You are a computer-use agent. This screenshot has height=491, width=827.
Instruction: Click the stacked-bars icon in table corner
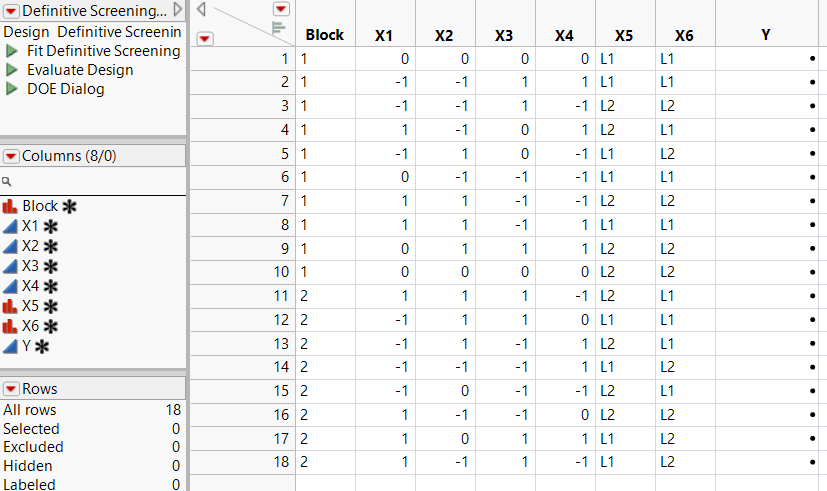coord(279,27)
